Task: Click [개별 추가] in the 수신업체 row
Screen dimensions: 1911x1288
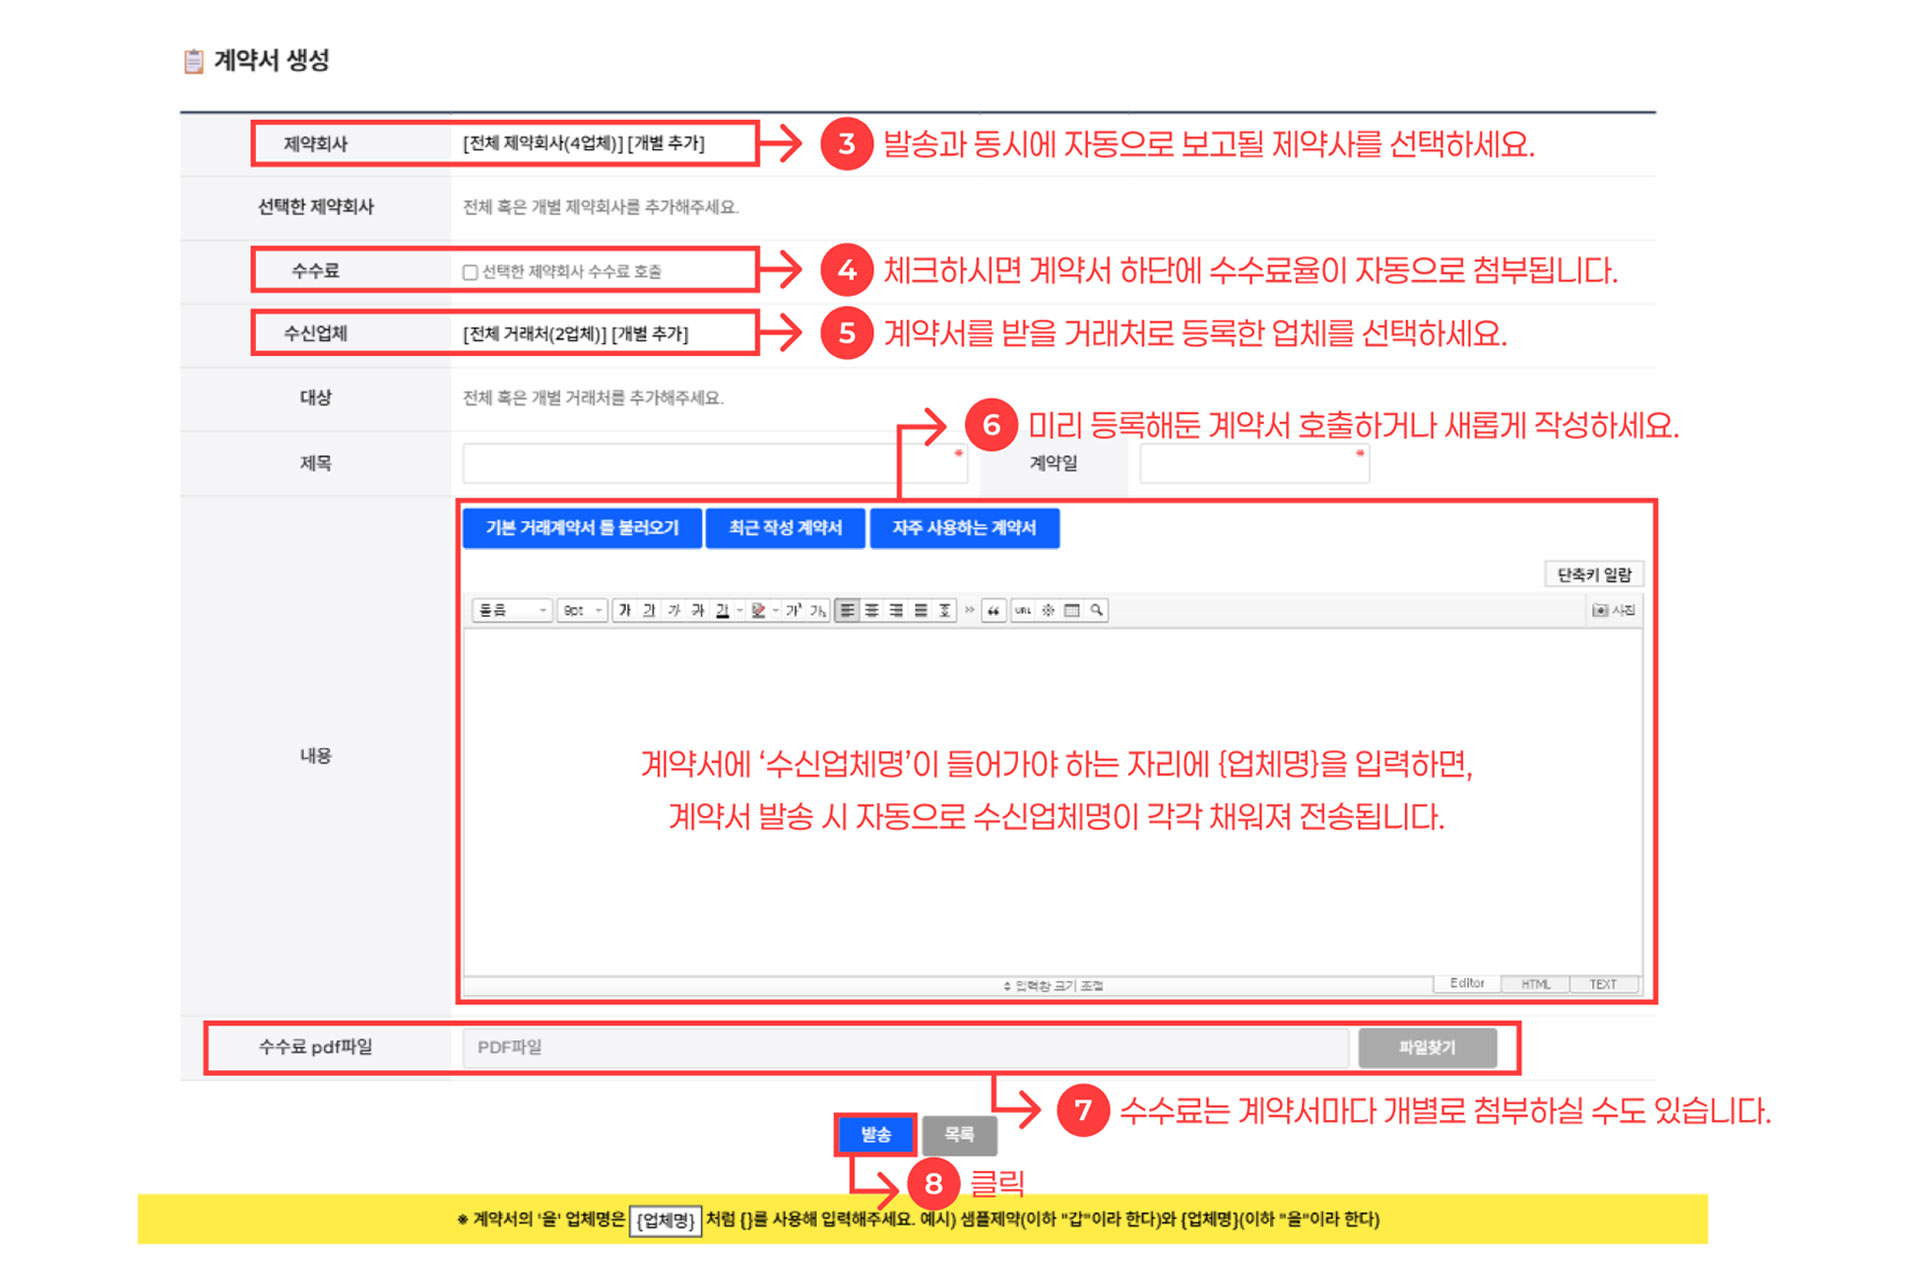Action: [x=650, y=334]
